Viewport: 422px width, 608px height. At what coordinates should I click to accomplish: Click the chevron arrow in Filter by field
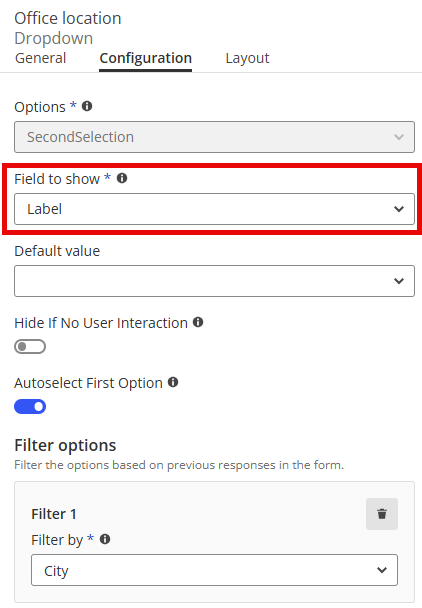click(382, 570)
